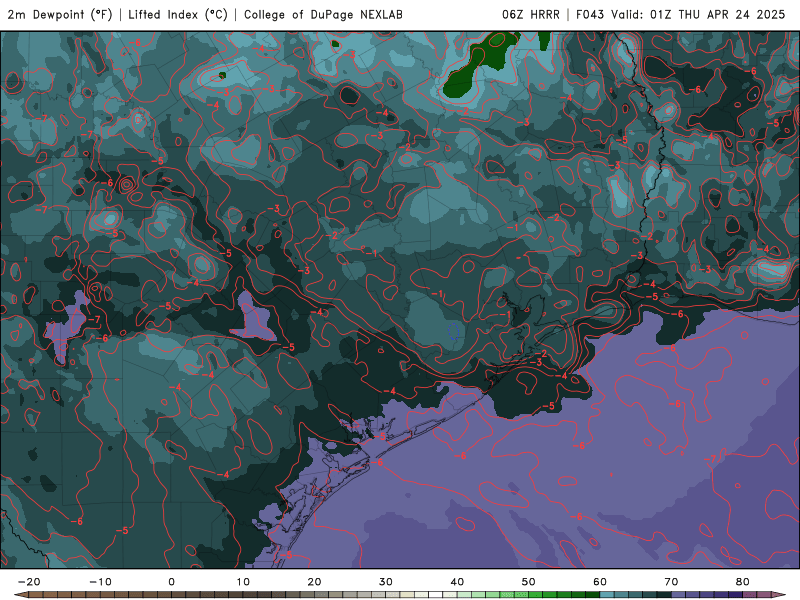Click the -20 label on the color scale
Viewport: 800px width, 600px height.
tap(29, 582)
